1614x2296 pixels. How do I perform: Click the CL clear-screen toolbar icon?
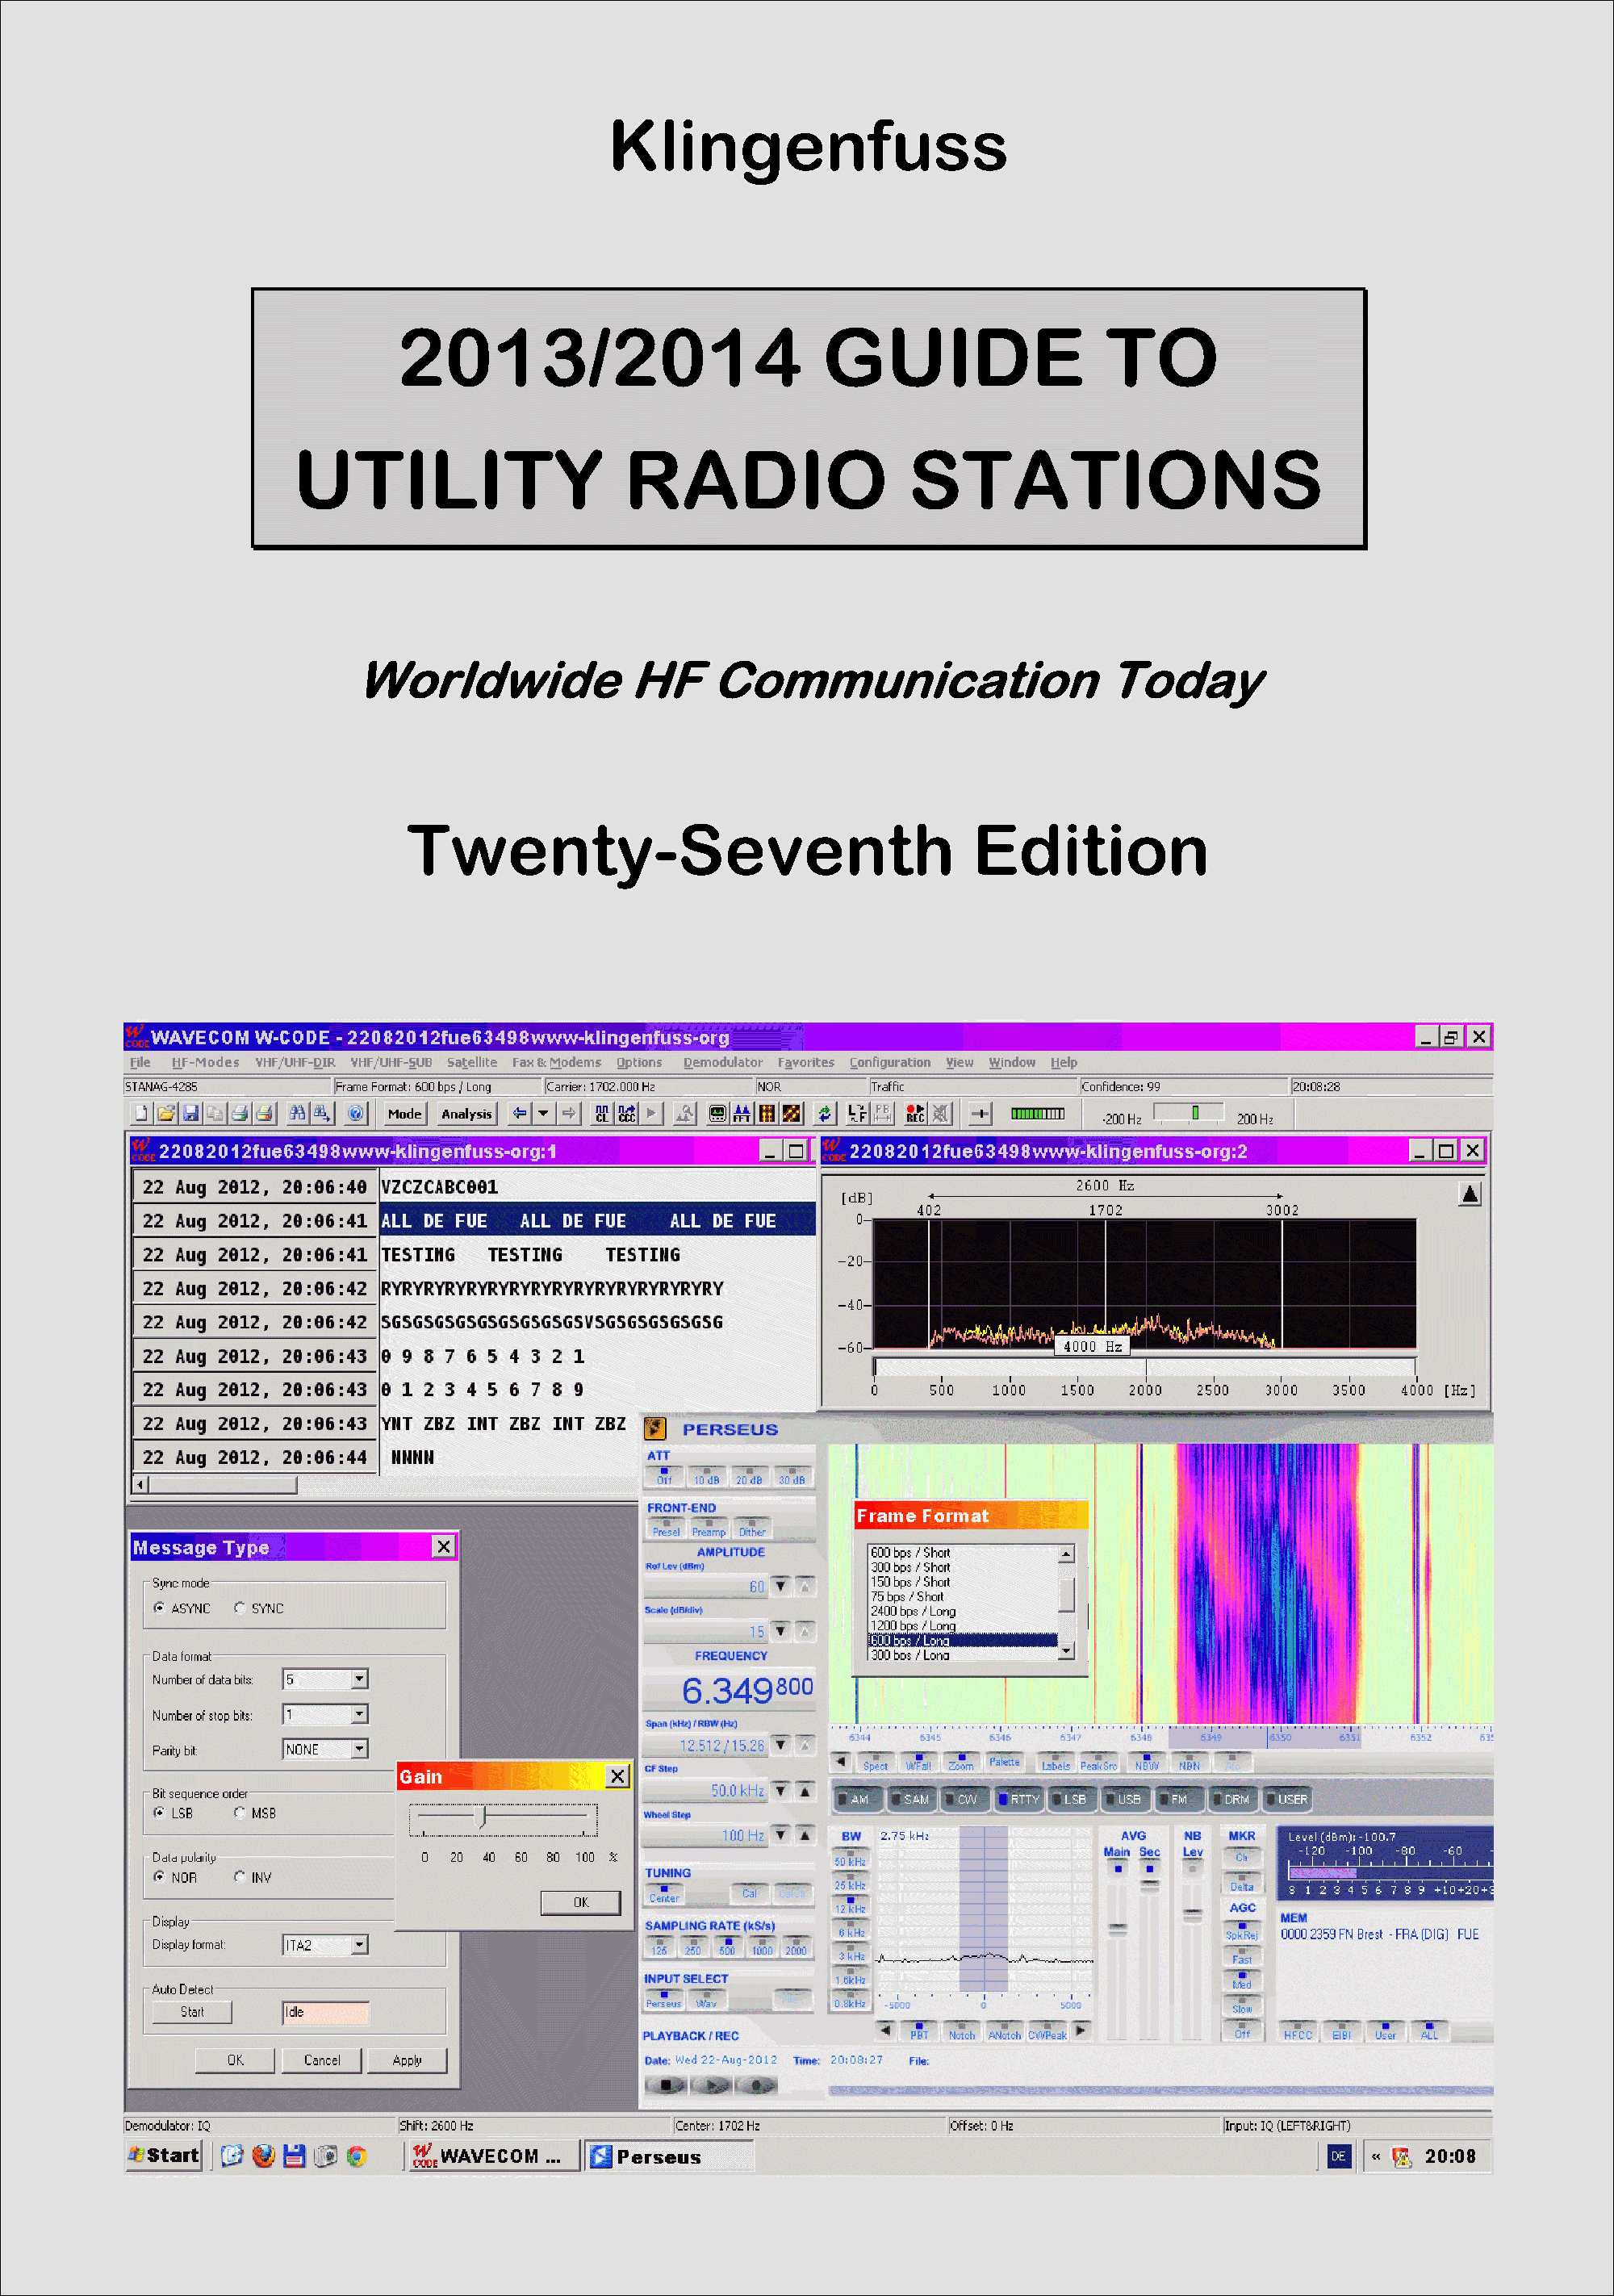(x=601, y=1113)
